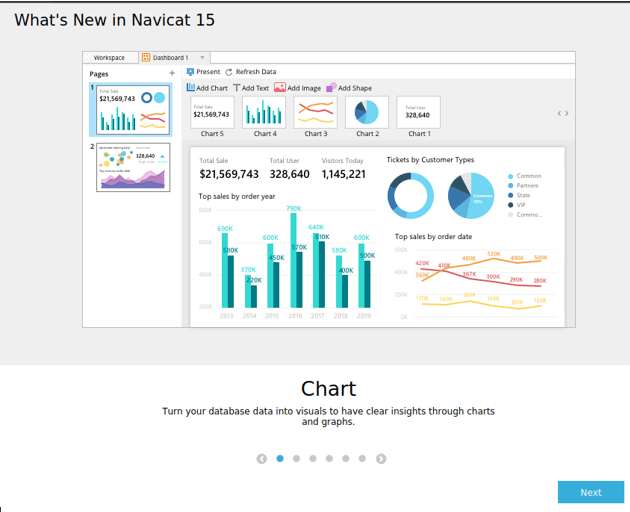Viewport: 630px width, 512px height.
Task: Select the third page indicator dot
Action: (x=313, y=459)
